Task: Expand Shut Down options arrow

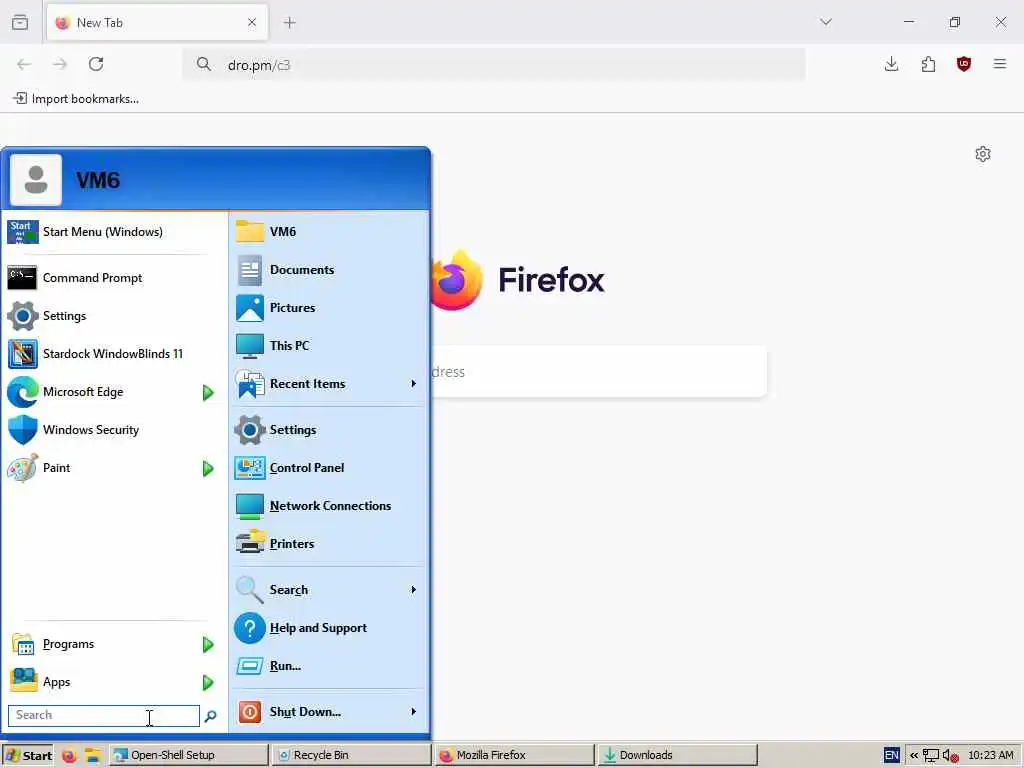Action: point(413,712)
